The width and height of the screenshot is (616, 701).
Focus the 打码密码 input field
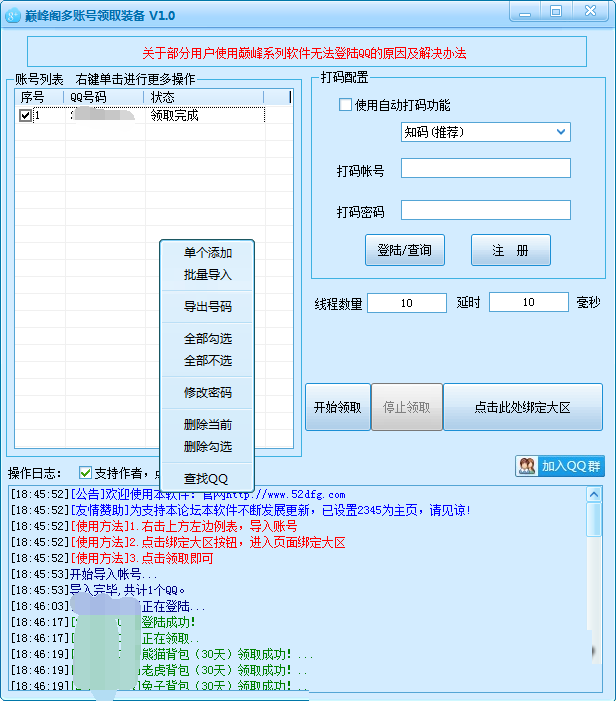pos(485,210)
